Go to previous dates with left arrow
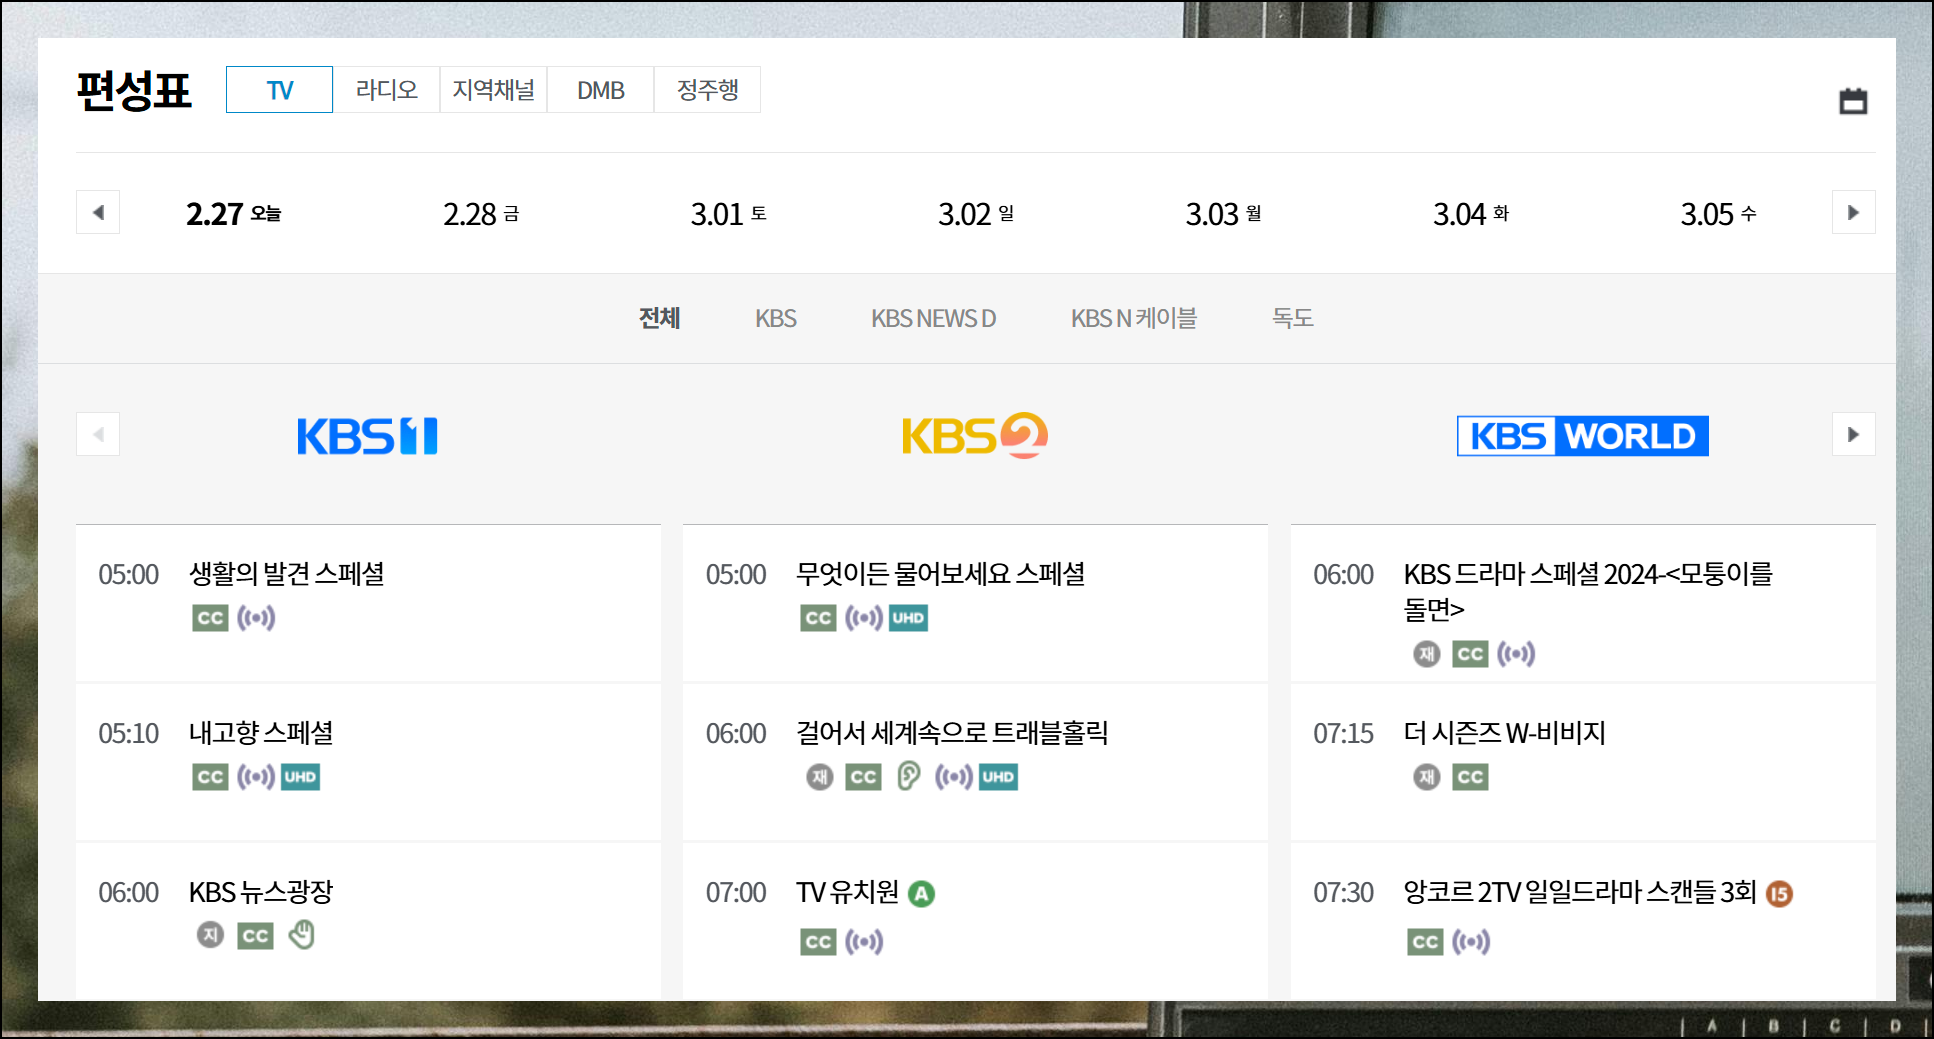Screen dimensions: 1934x1039 click(98, 212)
